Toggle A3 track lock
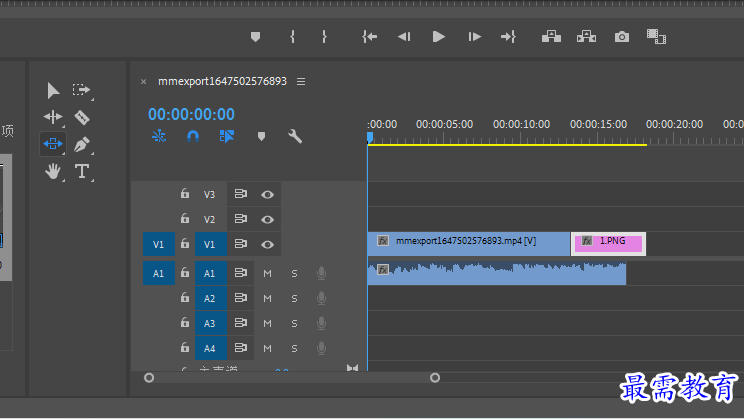Screen dimensions: 744x419 (x=185, y=323)
